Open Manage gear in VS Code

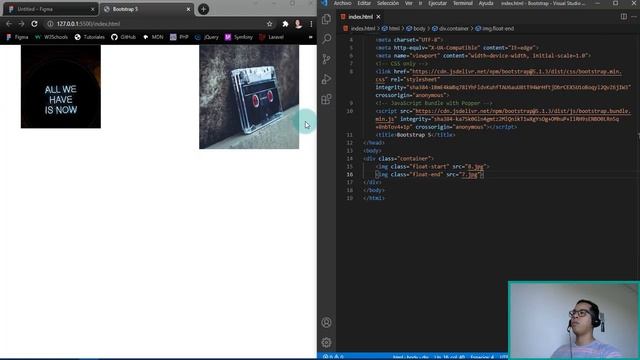click(x=326, y=342)
